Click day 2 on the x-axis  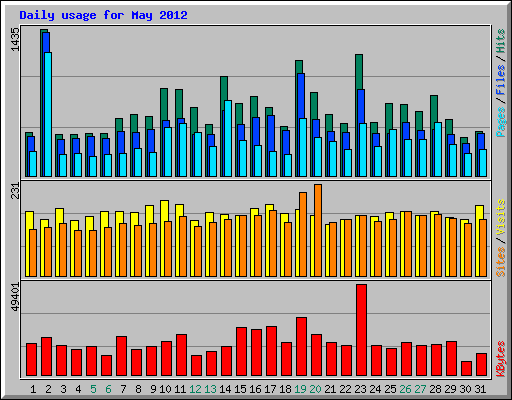(x=48, y=389)
